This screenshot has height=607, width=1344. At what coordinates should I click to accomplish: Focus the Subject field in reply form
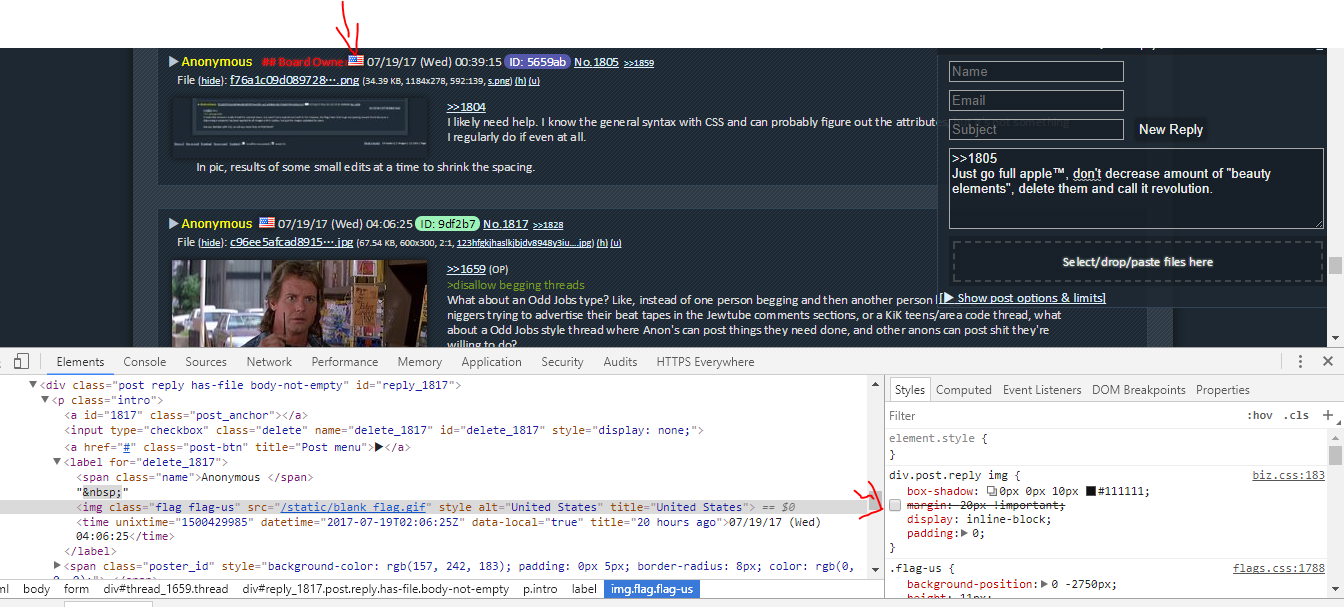1036,129
